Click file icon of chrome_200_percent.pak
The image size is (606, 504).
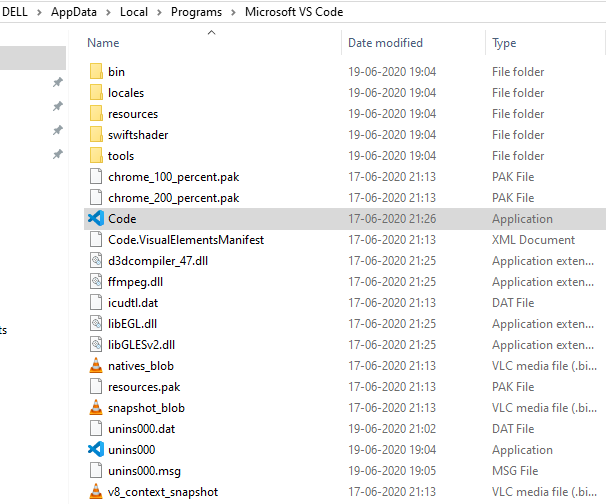click(96, 198)
